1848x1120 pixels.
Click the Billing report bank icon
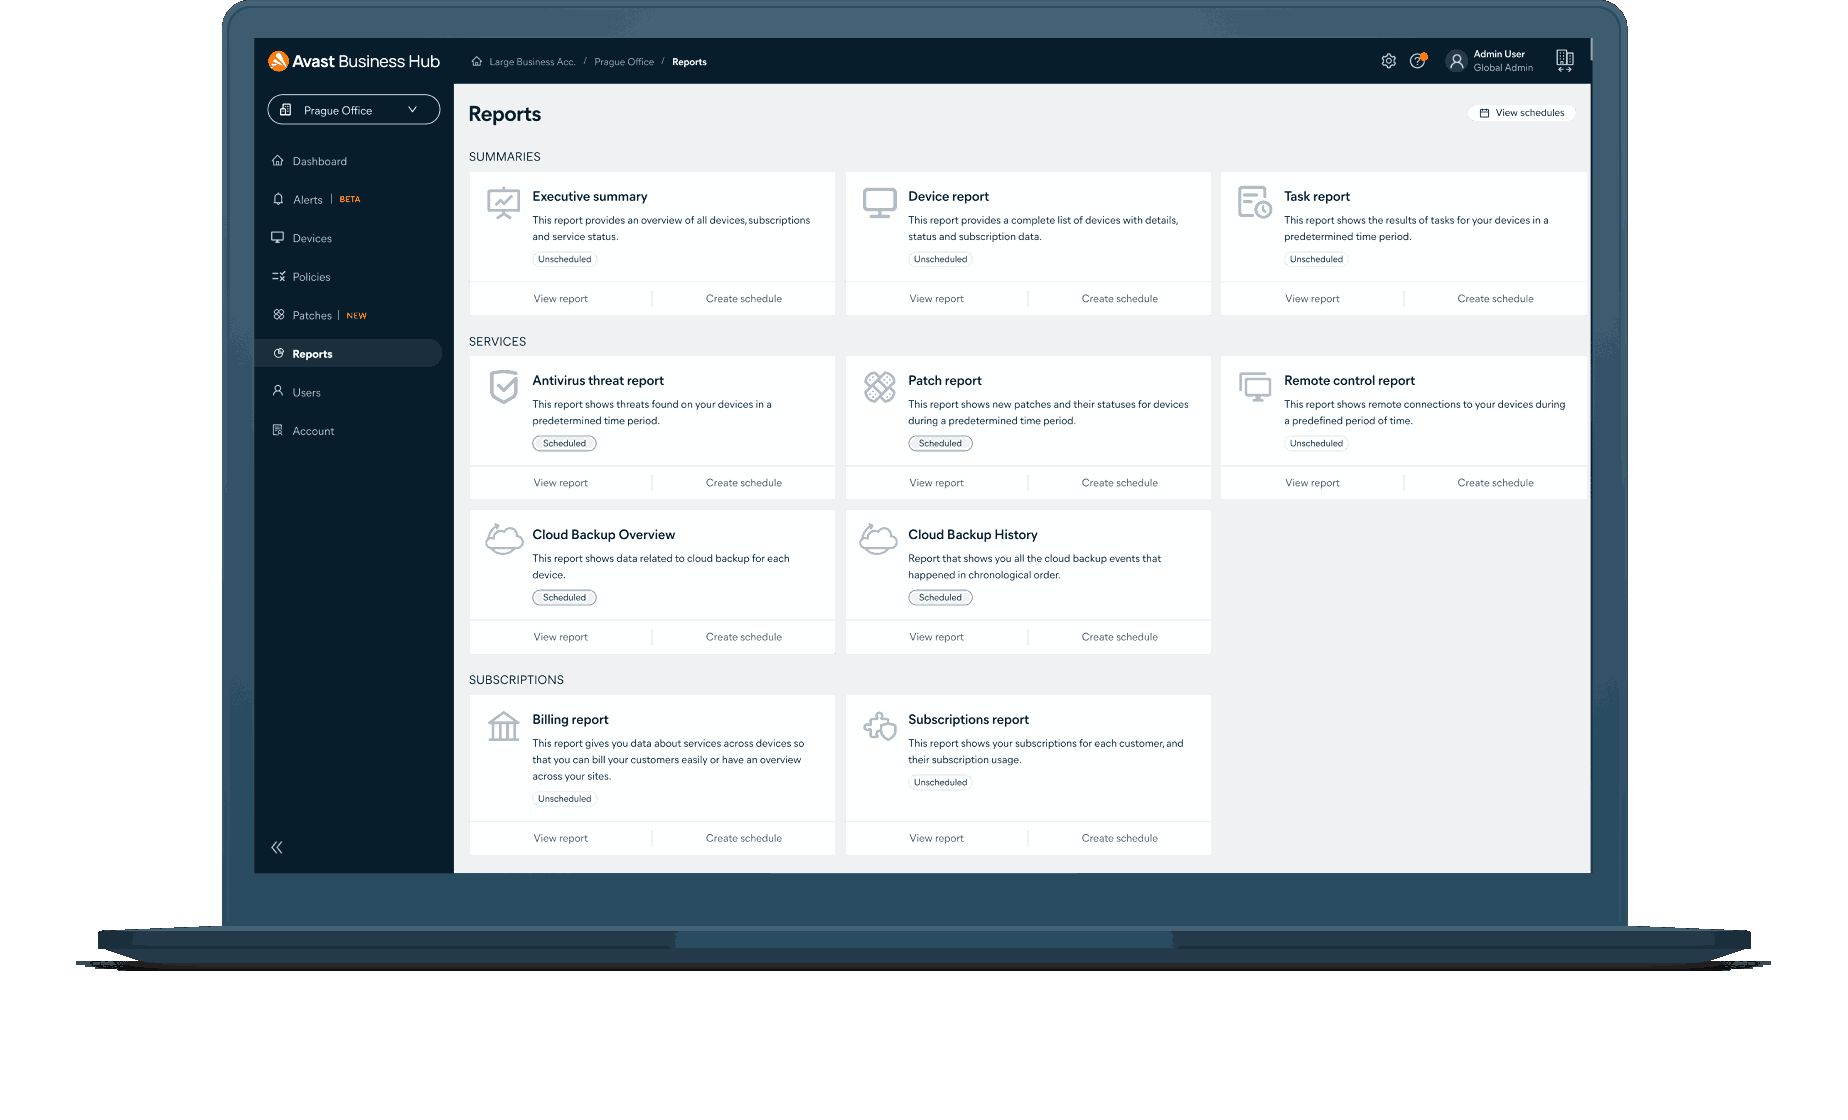[503, 726]
